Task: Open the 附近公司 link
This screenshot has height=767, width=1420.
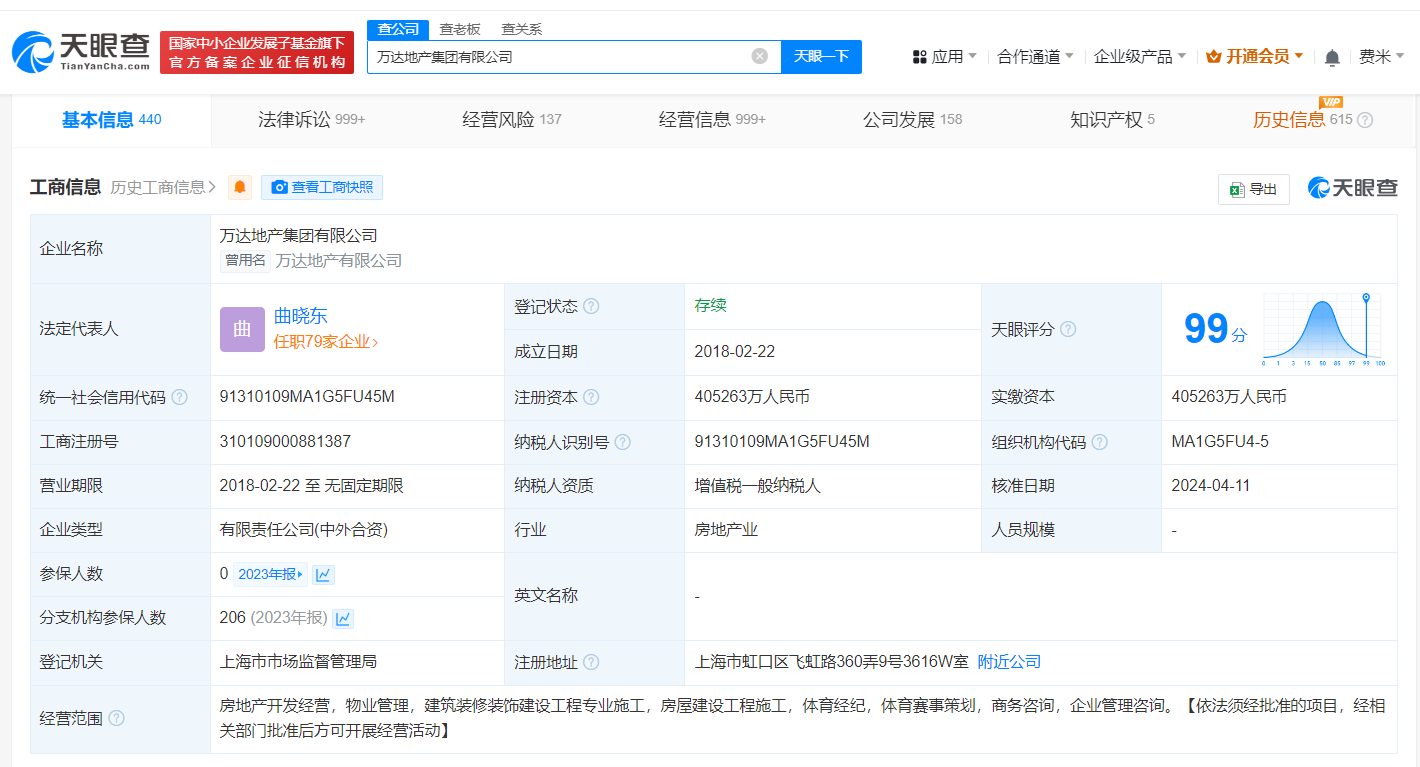Action: click(1007, 662)
